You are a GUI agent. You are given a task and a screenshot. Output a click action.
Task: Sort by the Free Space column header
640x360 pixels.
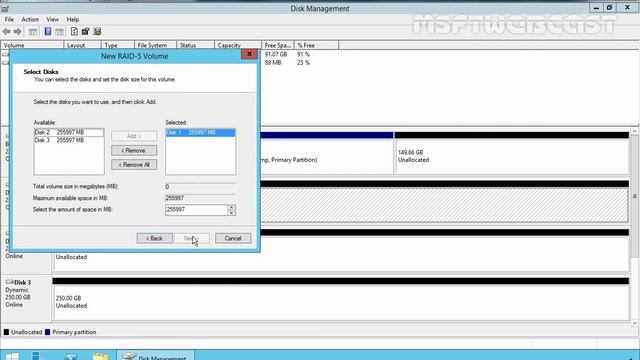tap(278, 45)
